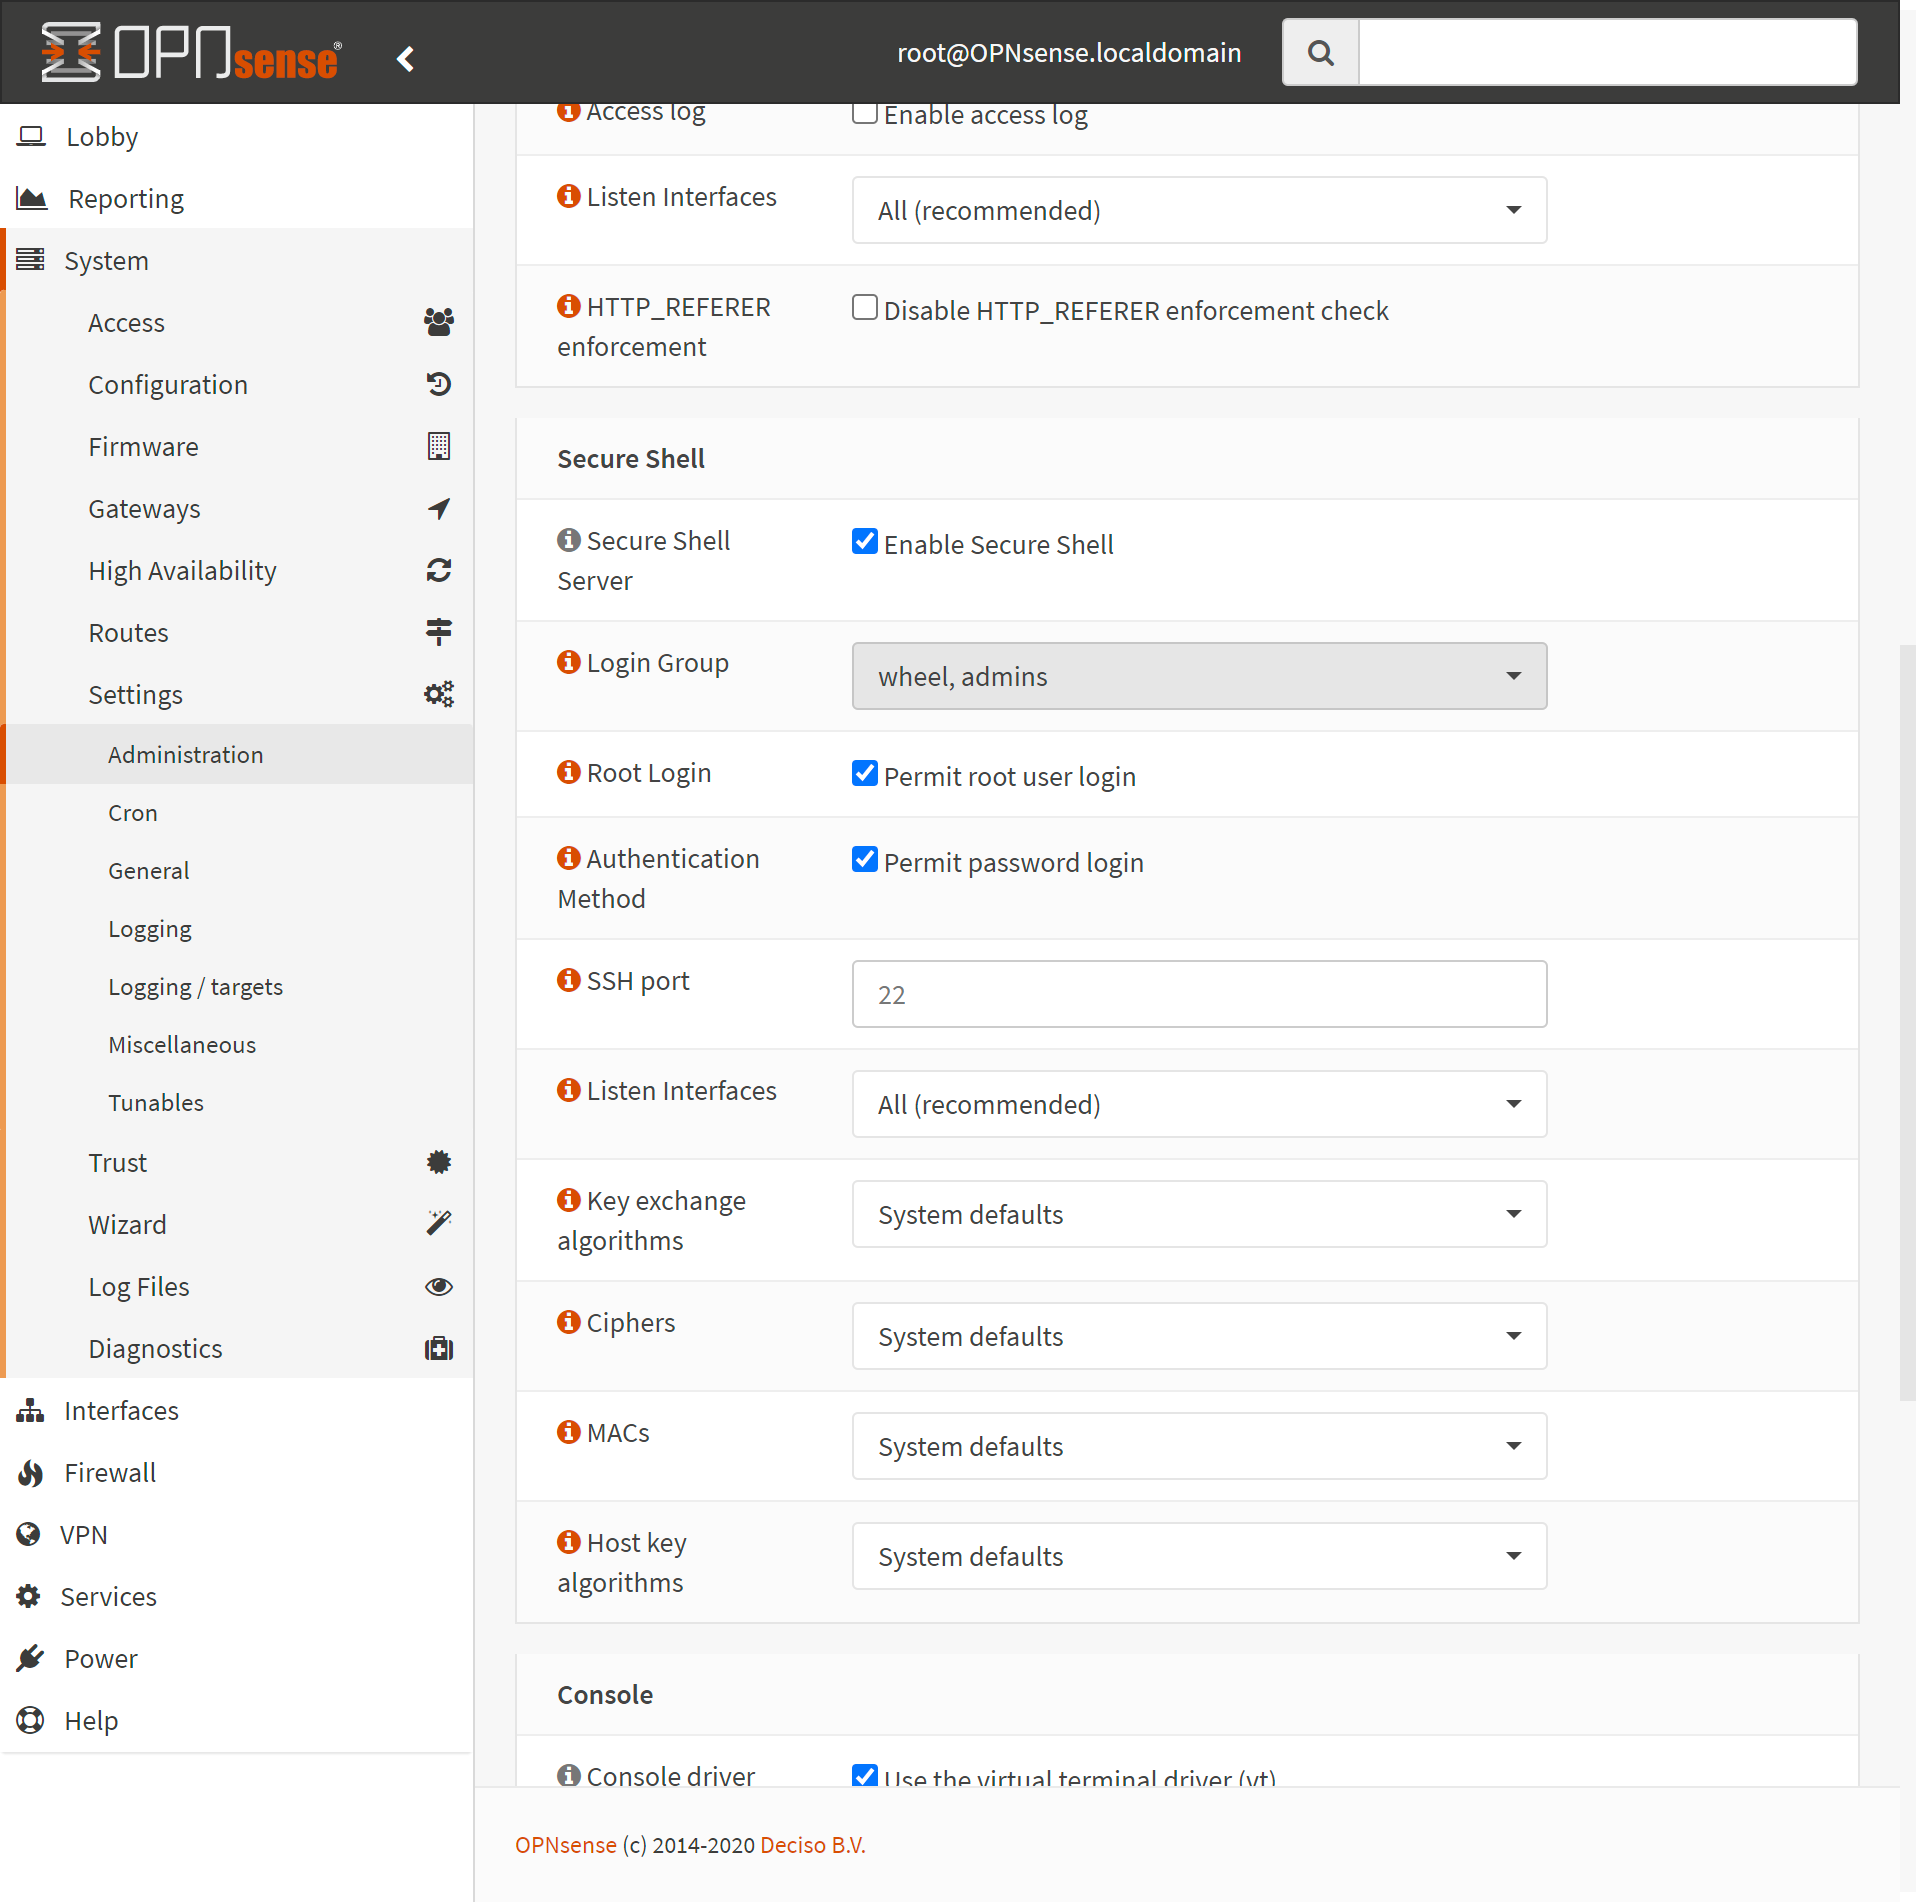Image resolution: width=1916 pixels, height=1902 pixels.
Task: Click the Configuration history icon
Action: 438,384
